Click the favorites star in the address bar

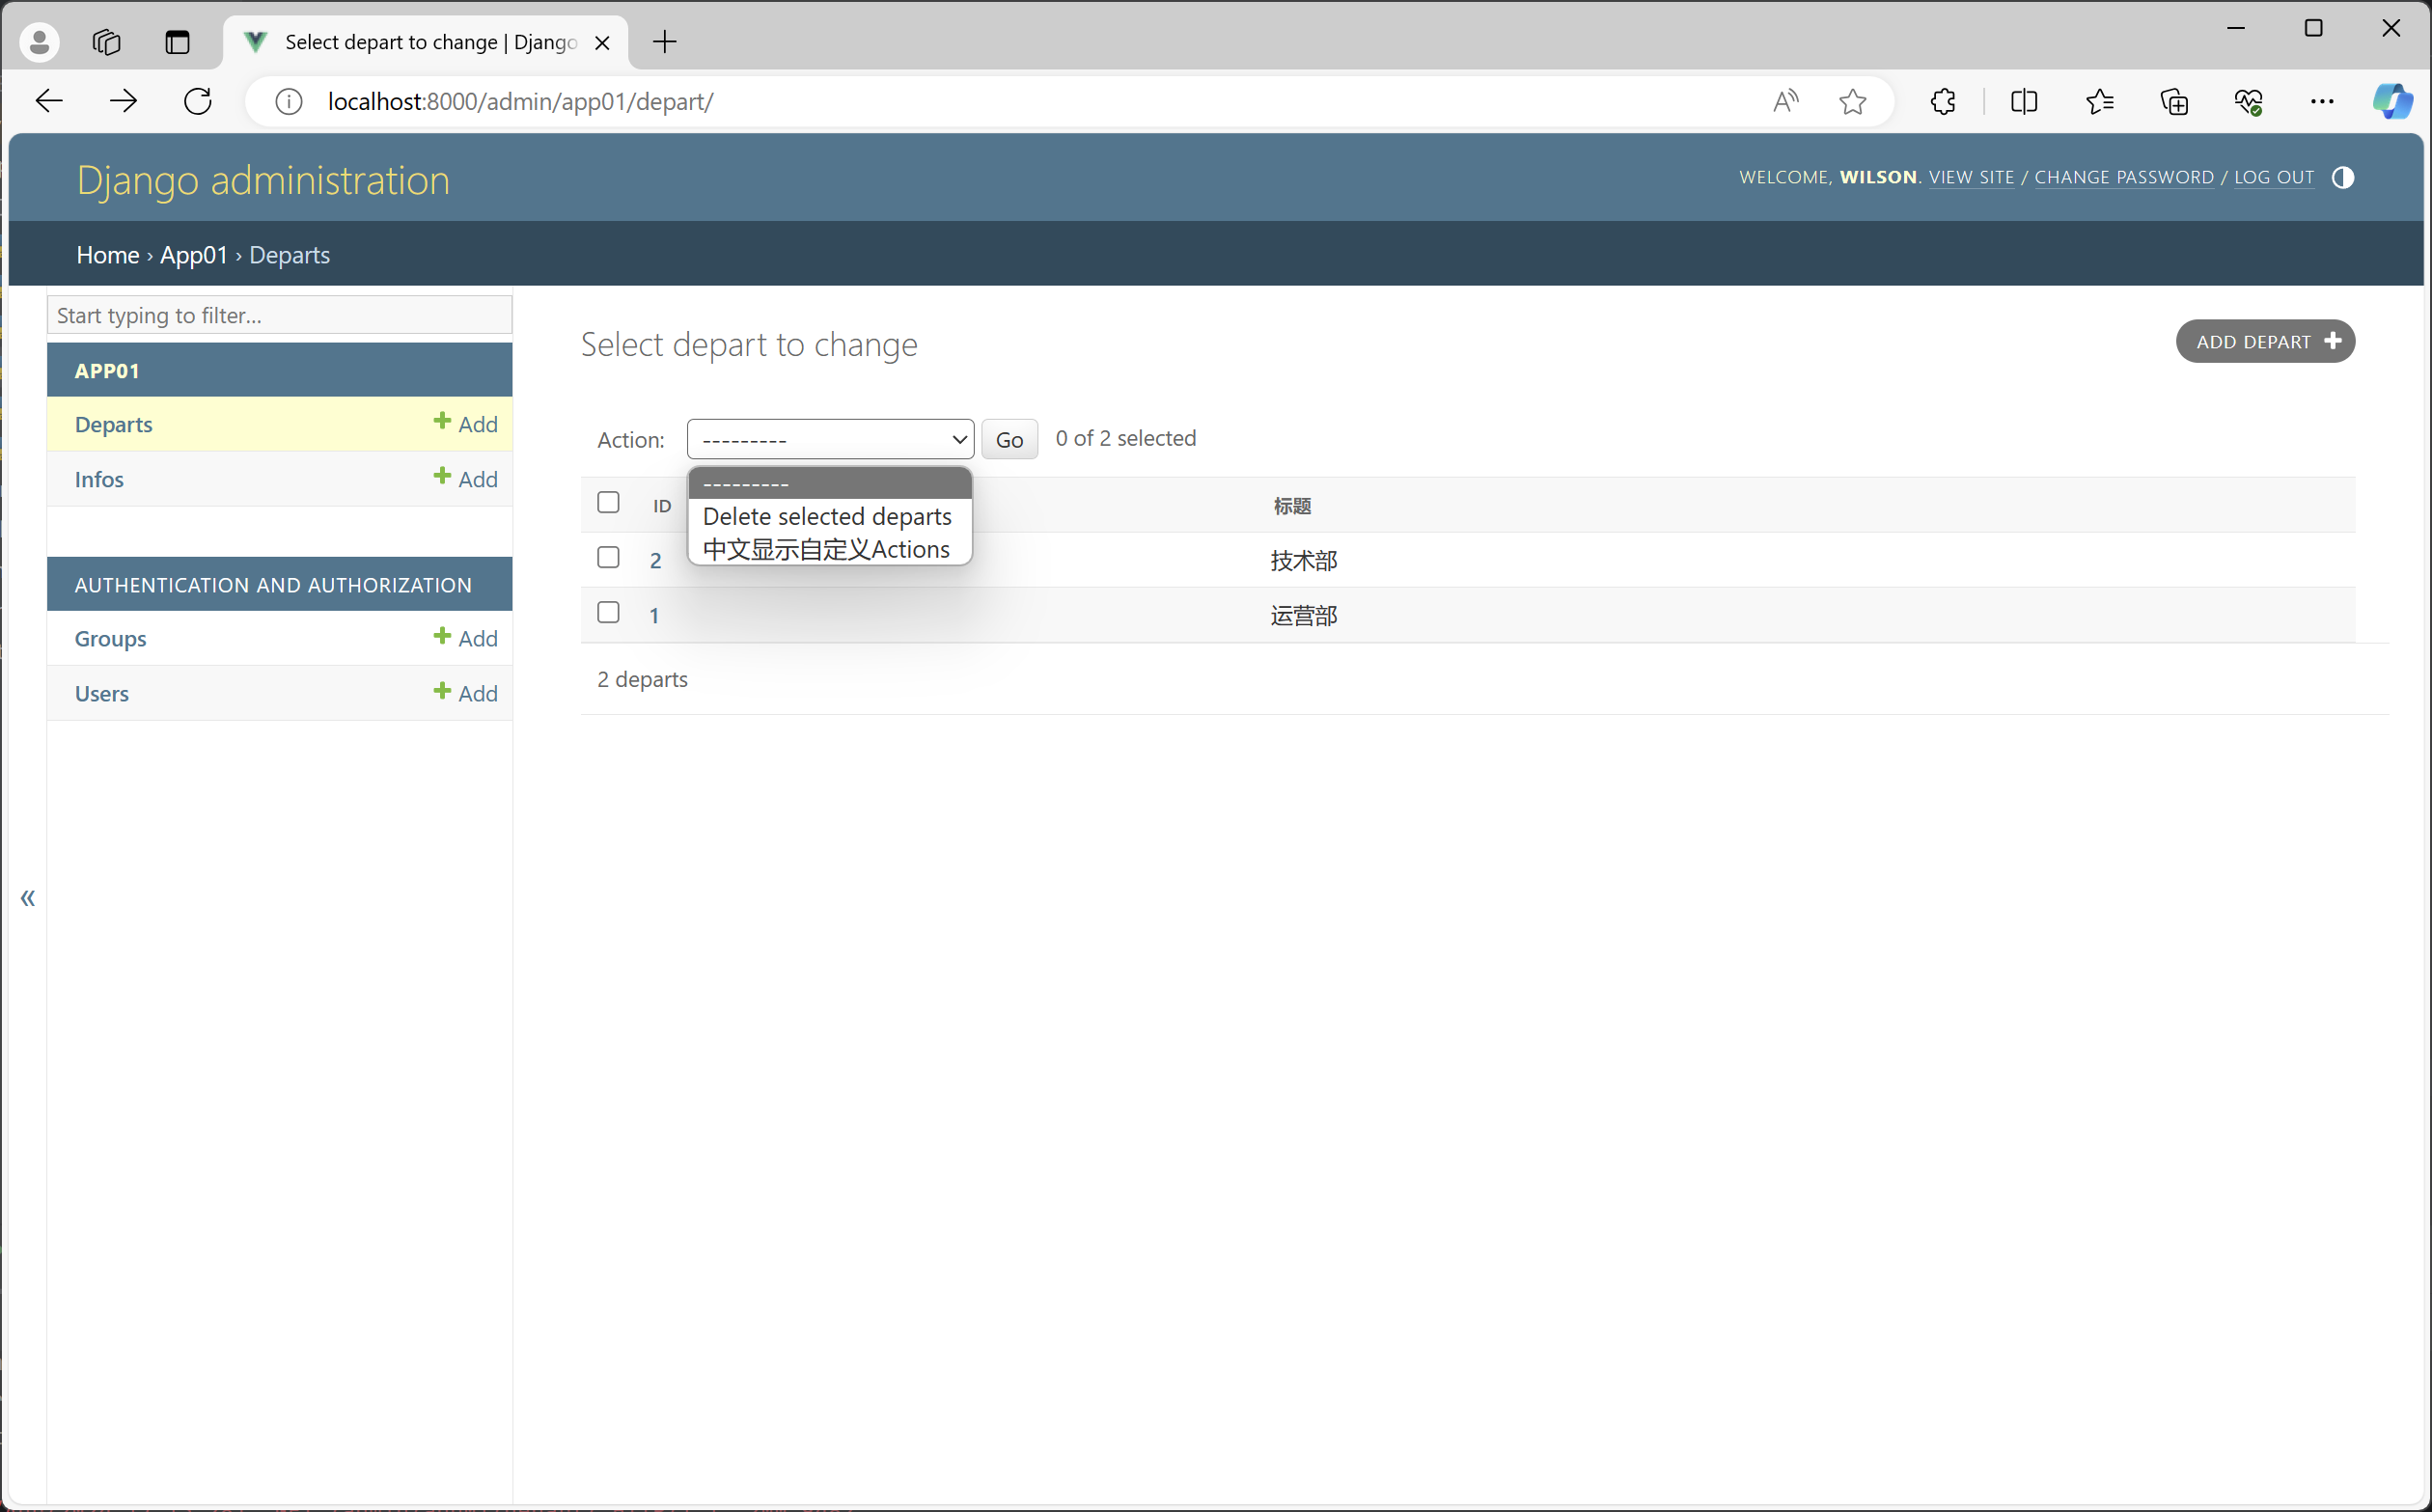[x=1852, y=101]
